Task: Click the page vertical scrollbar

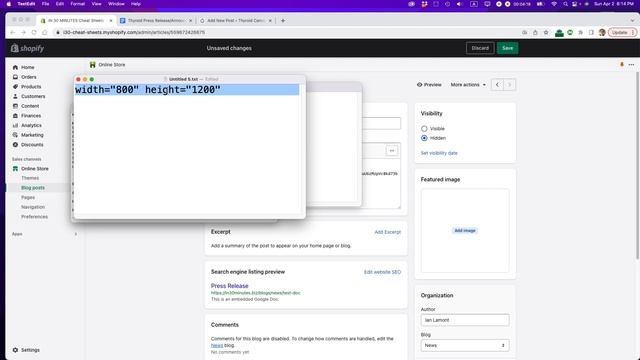Action: tap(637, 165)
